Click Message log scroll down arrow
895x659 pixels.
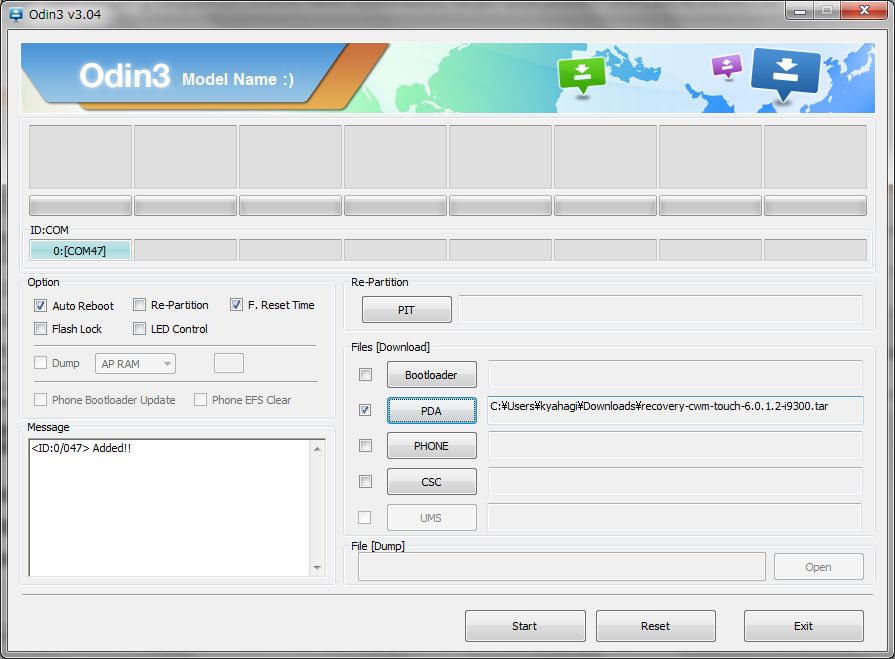(x=317, y=568)
